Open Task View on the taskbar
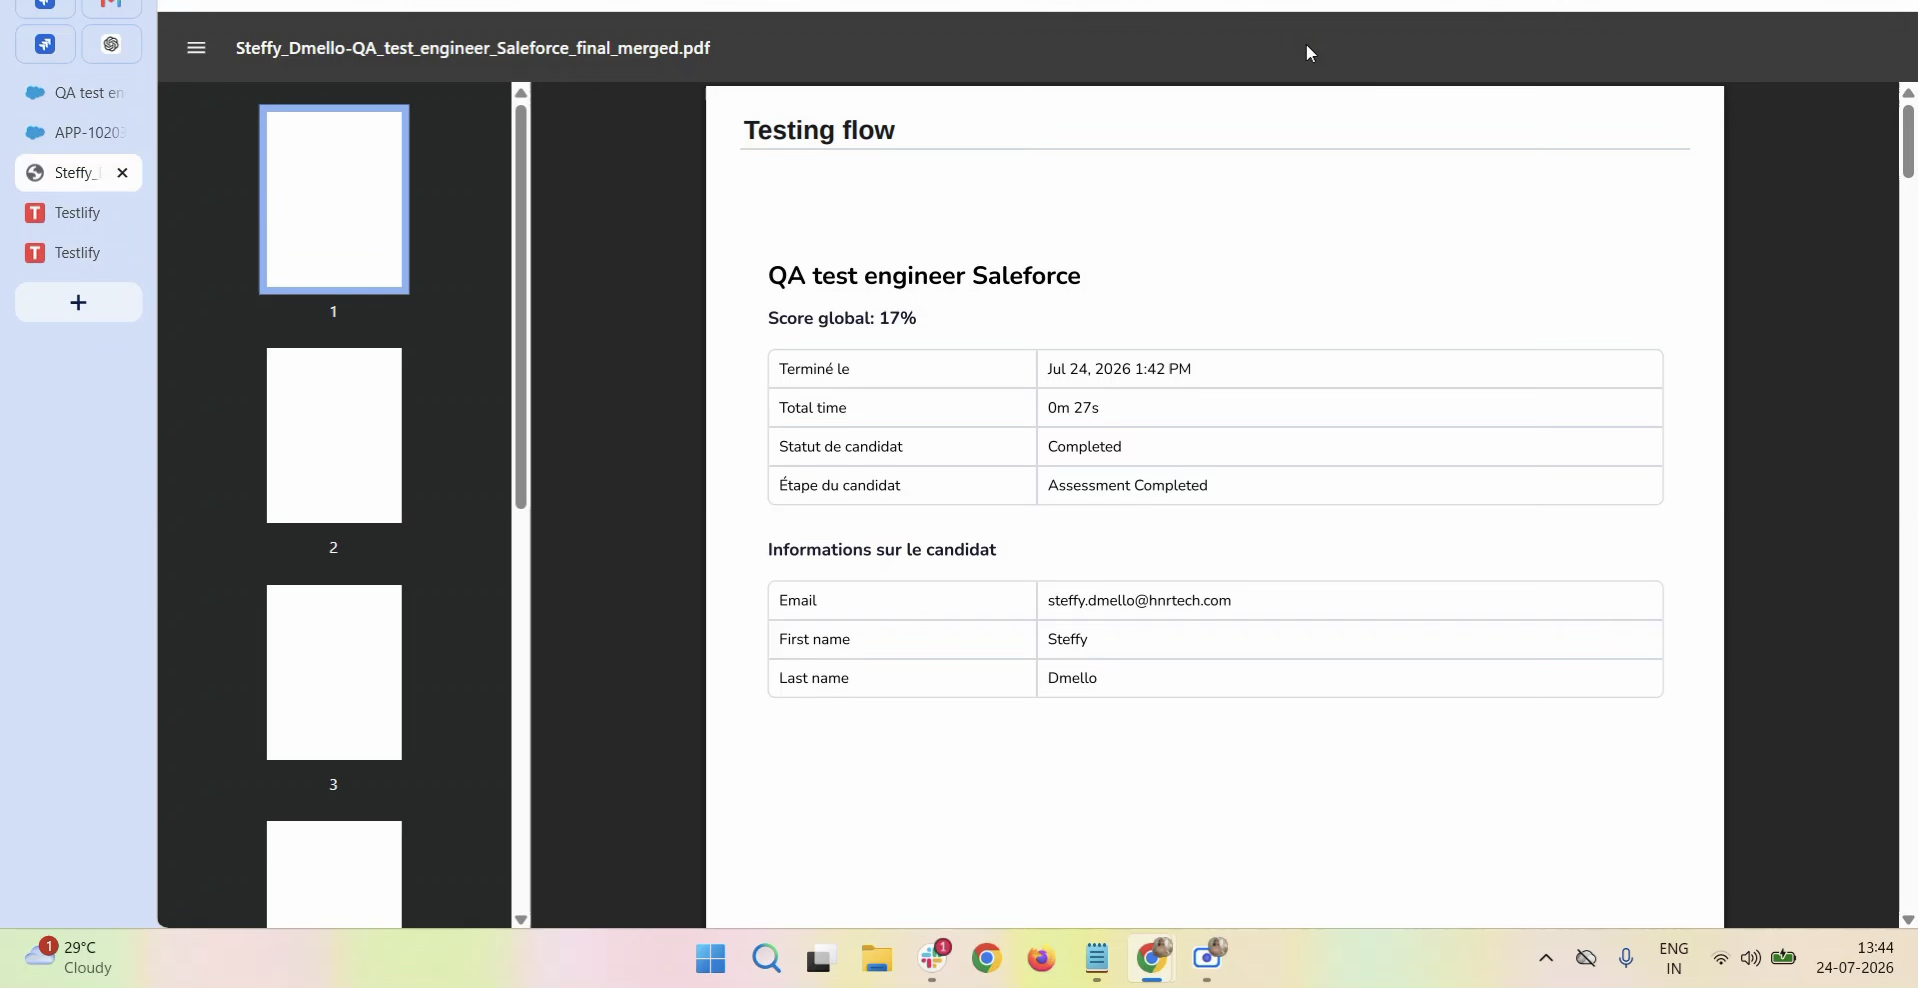This screenshot has height=988, width=1918. pos(821,959)
